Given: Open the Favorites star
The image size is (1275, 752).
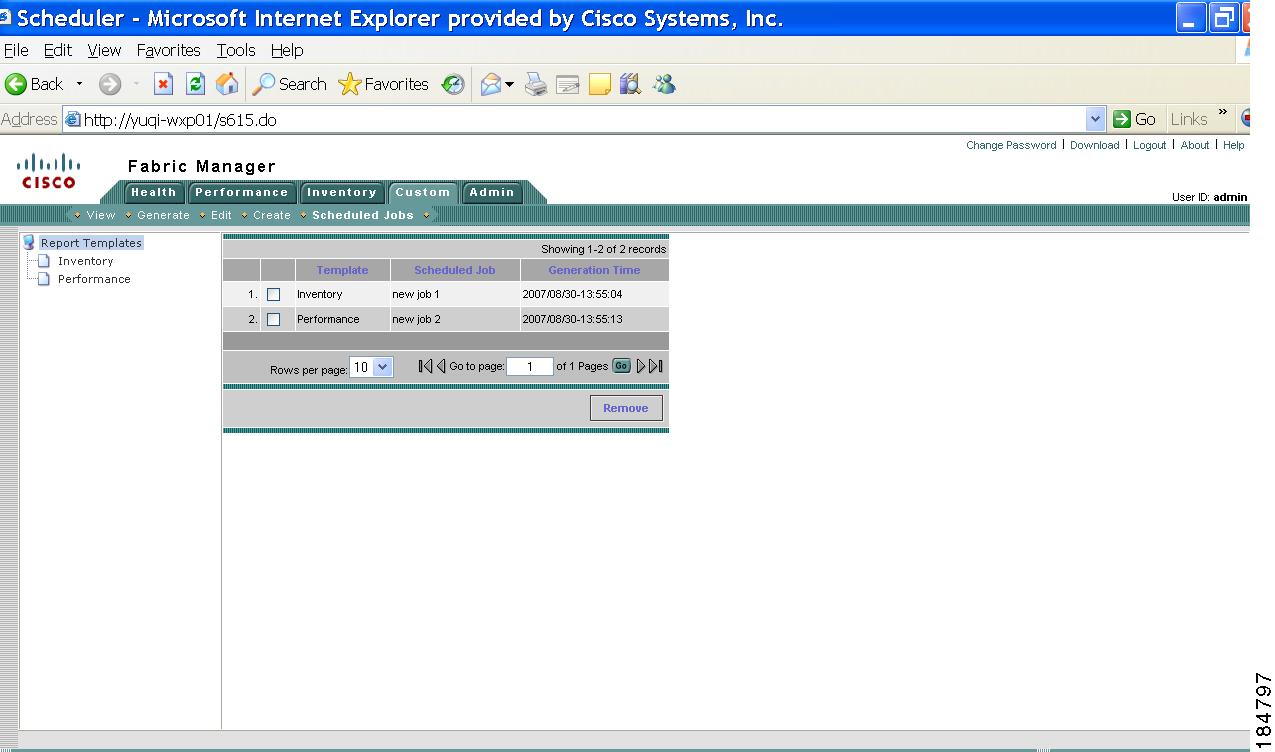Looking at the screenshot, I should coord(349,85).
